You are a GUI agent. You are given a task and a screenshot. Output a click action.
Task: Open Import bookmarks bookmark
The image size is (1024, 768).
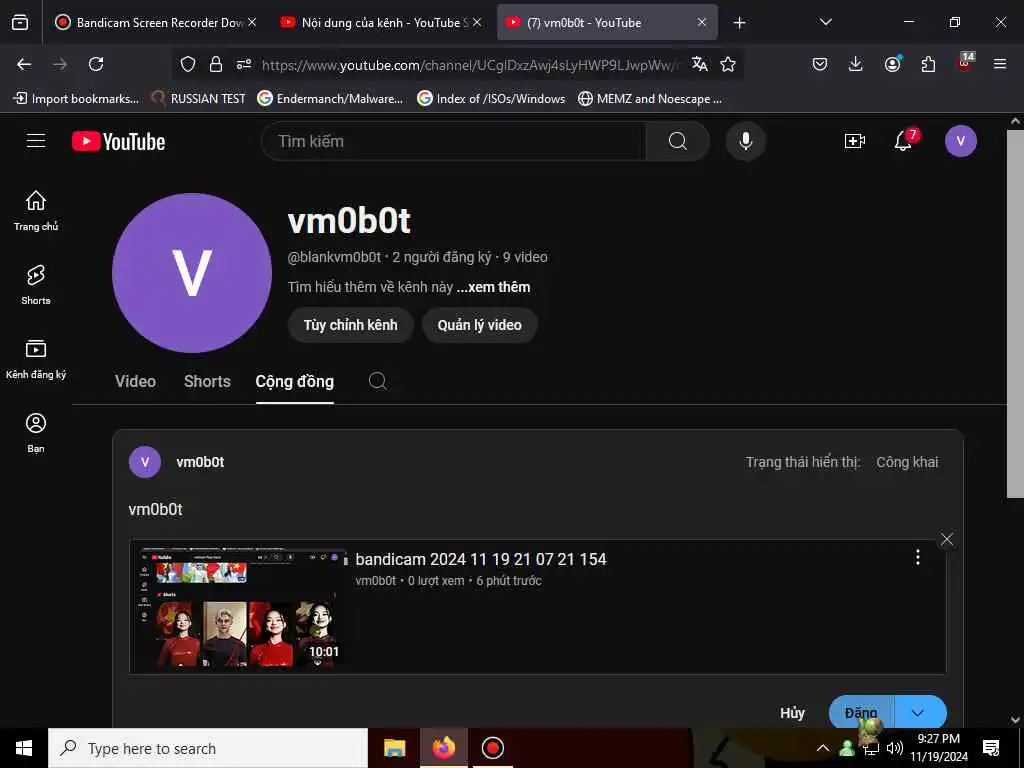click(x=76, y=99)
